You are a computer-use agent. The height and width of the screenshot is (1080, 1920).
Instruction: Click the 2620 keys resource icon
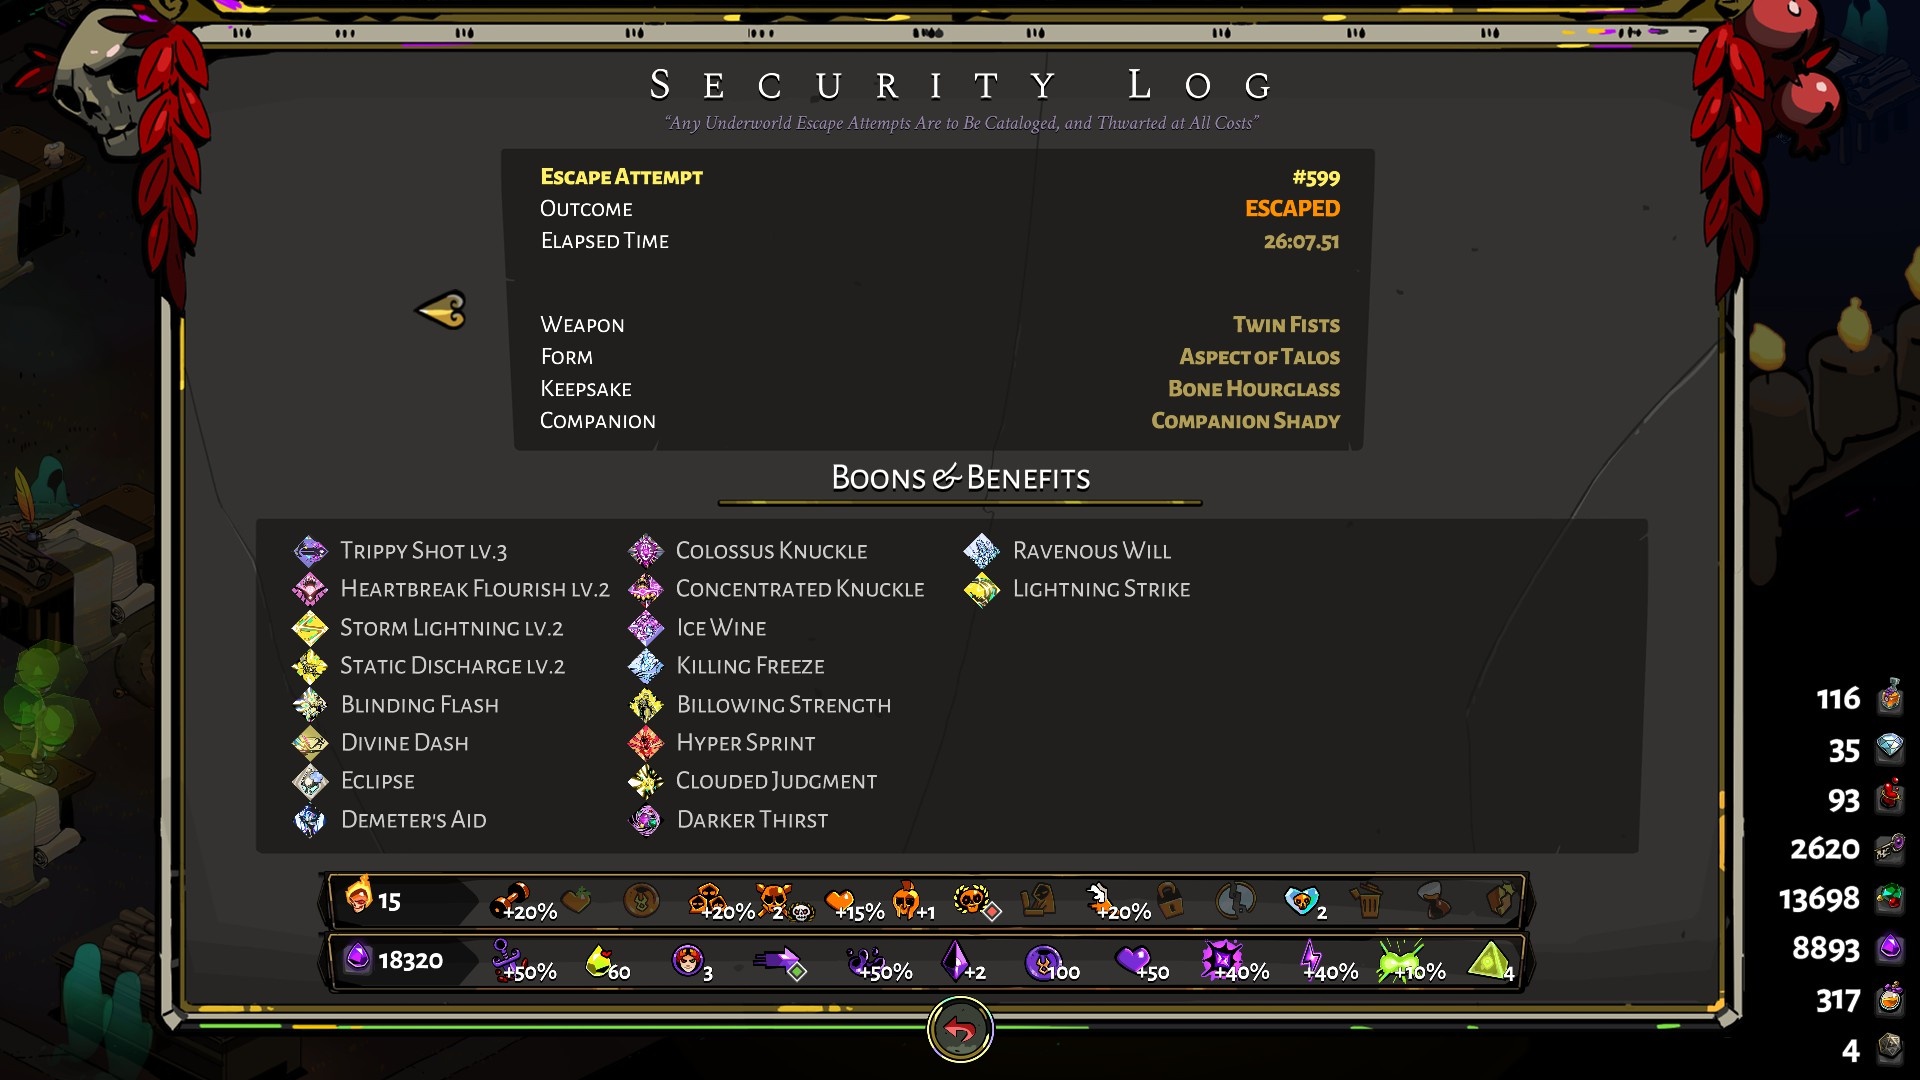pyautogui.click(x=1889, y=848)
